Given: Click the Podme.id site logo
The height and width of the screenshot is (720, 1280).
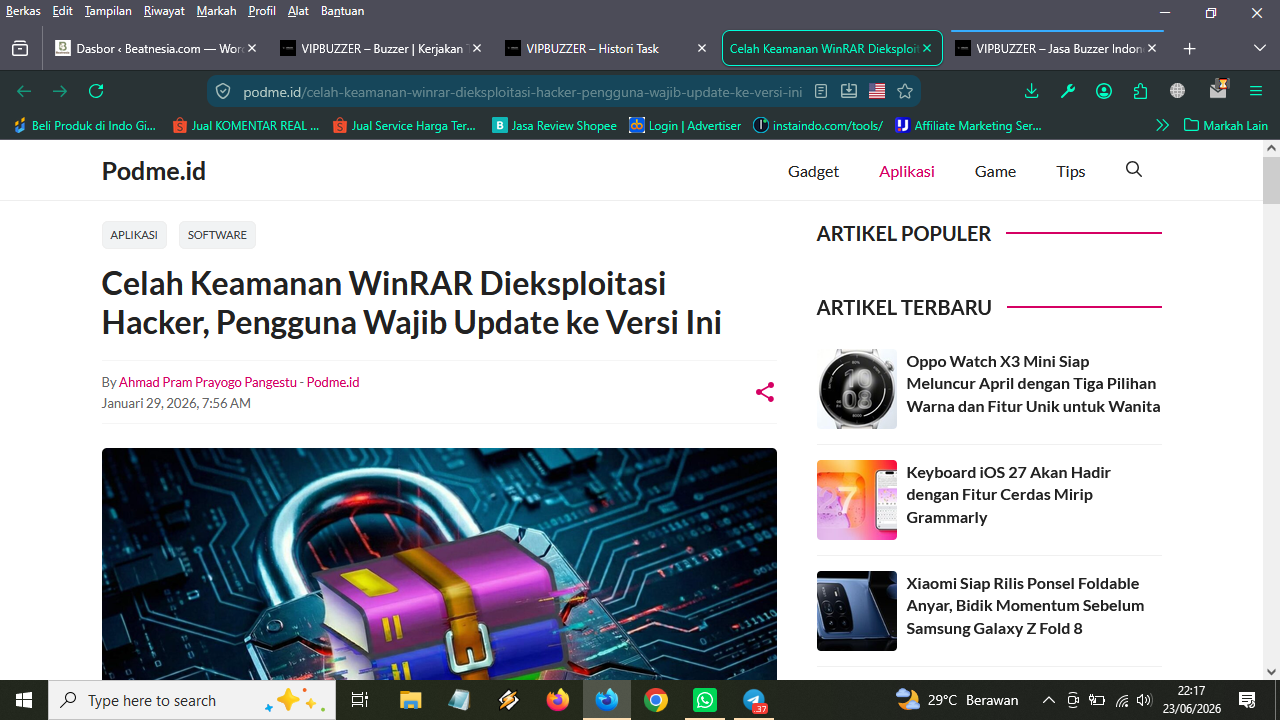Looking at the screenshot, I should tap(154, 171).
